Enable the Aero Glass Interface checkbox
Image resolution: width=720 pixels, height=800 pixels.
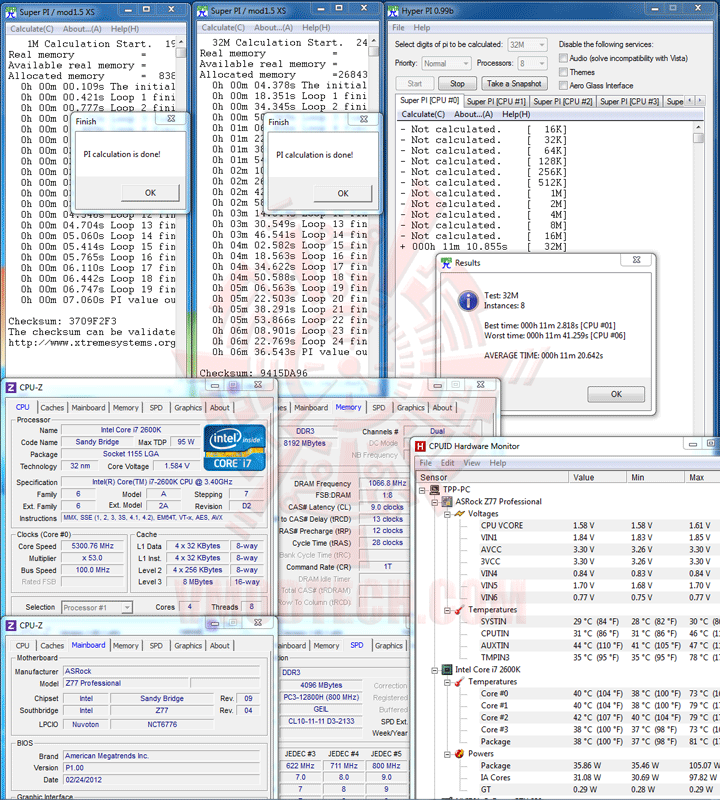[x=563, y=85]
